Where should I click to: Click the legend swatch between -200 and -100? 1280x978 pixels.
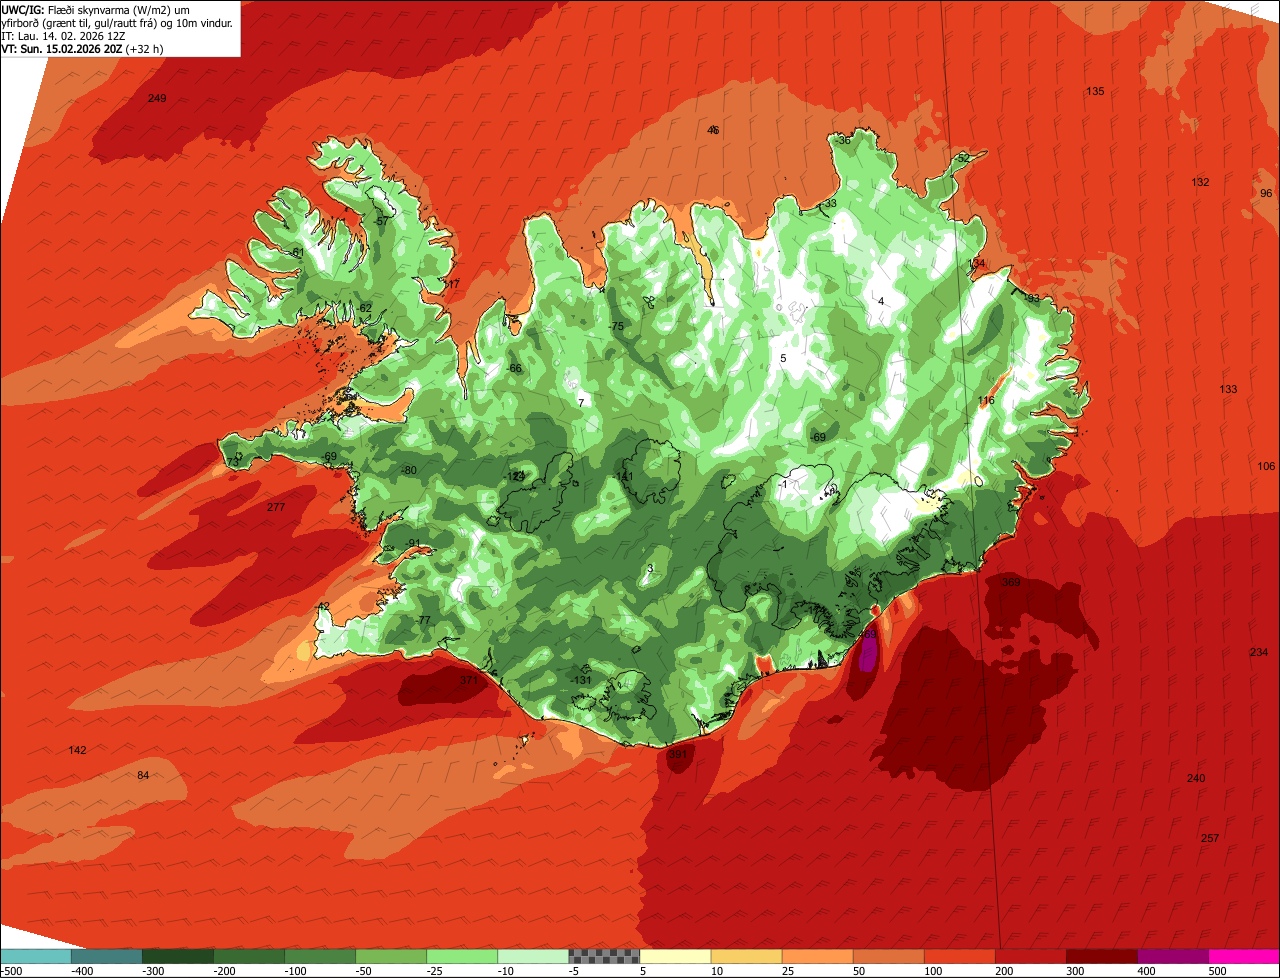coord(248,956)
